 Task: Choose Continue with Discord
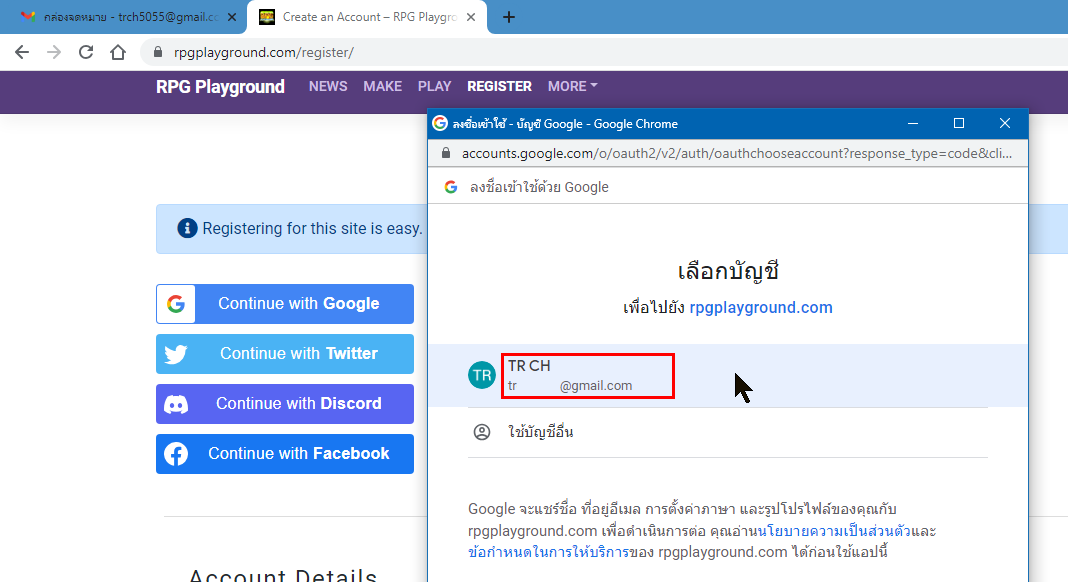tap(285, 403)
